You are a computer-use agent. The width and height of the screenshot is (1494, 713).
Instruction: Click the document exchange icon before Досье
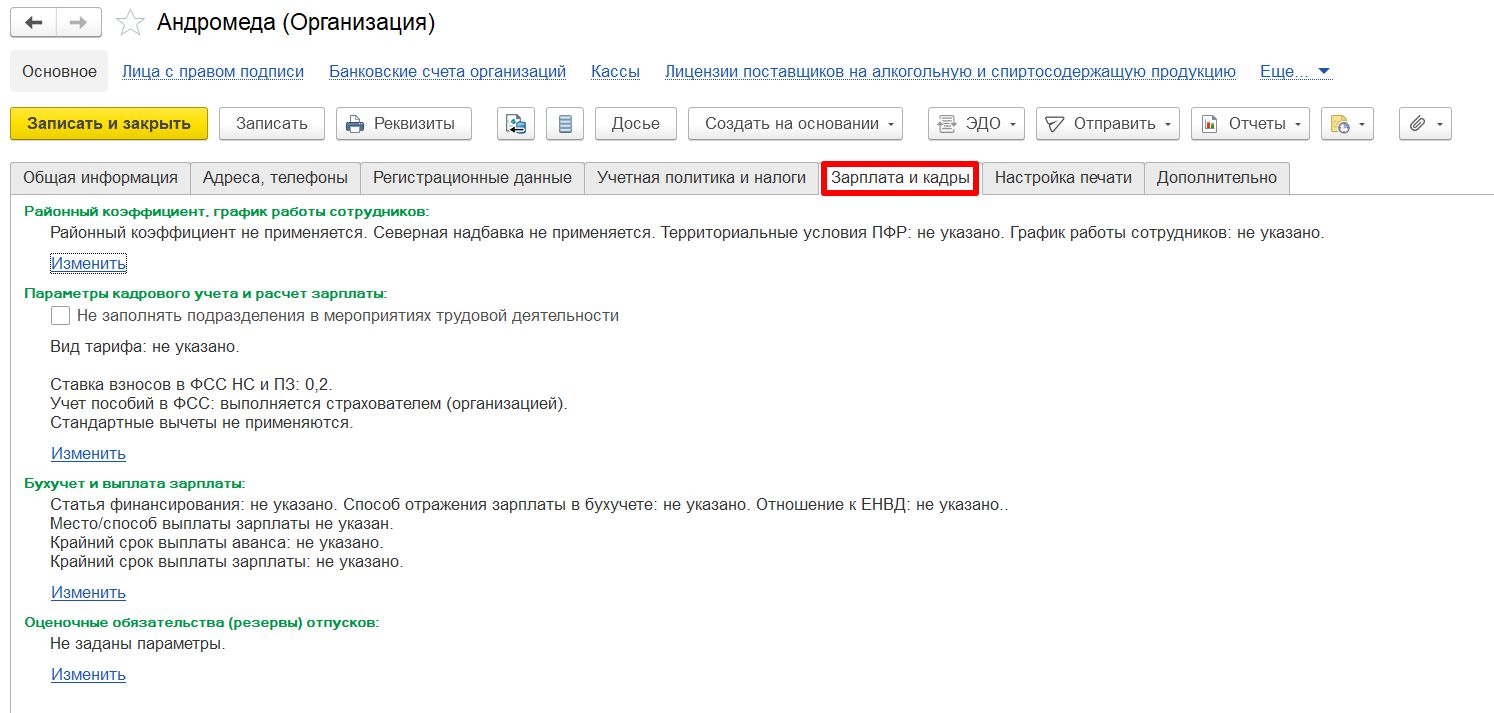coord(516,124)
